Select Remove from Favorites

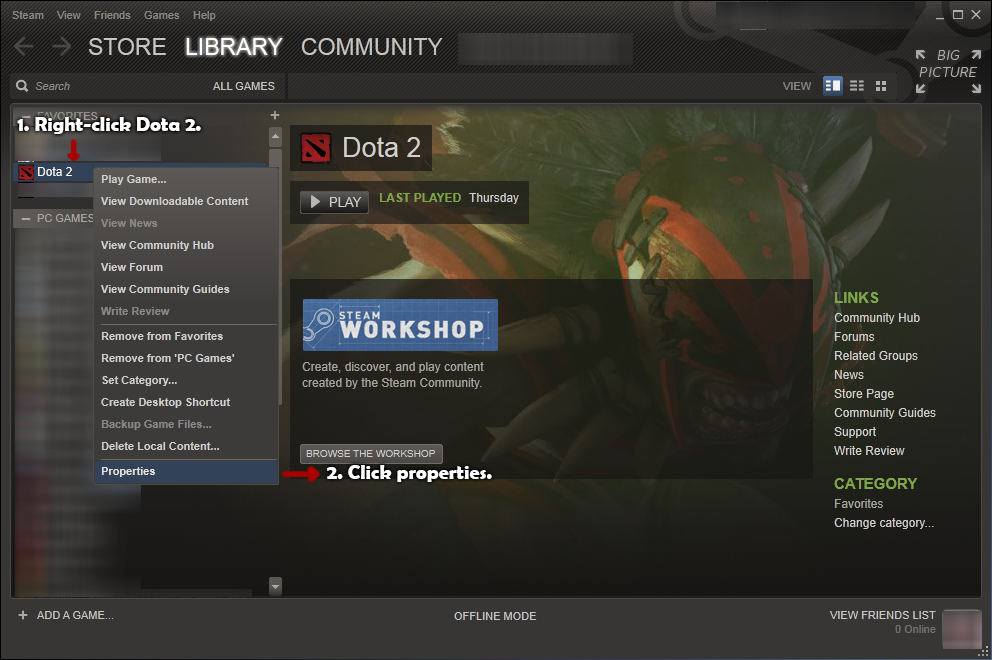click(186, 336)
